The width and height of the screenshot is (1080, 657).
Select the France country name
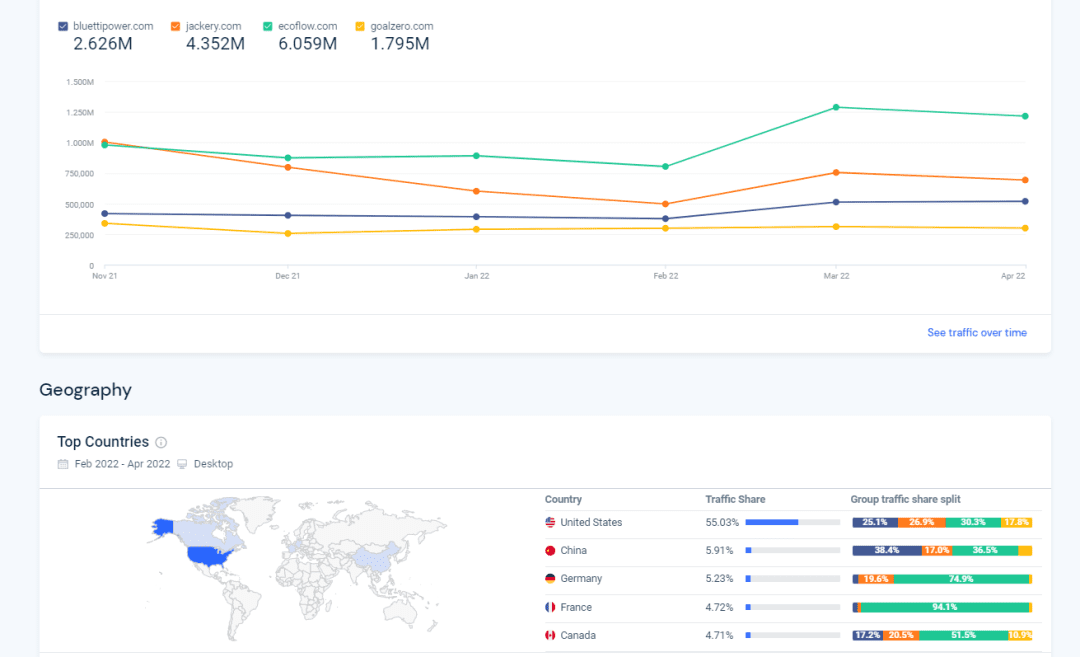click(x=576, y=607)
